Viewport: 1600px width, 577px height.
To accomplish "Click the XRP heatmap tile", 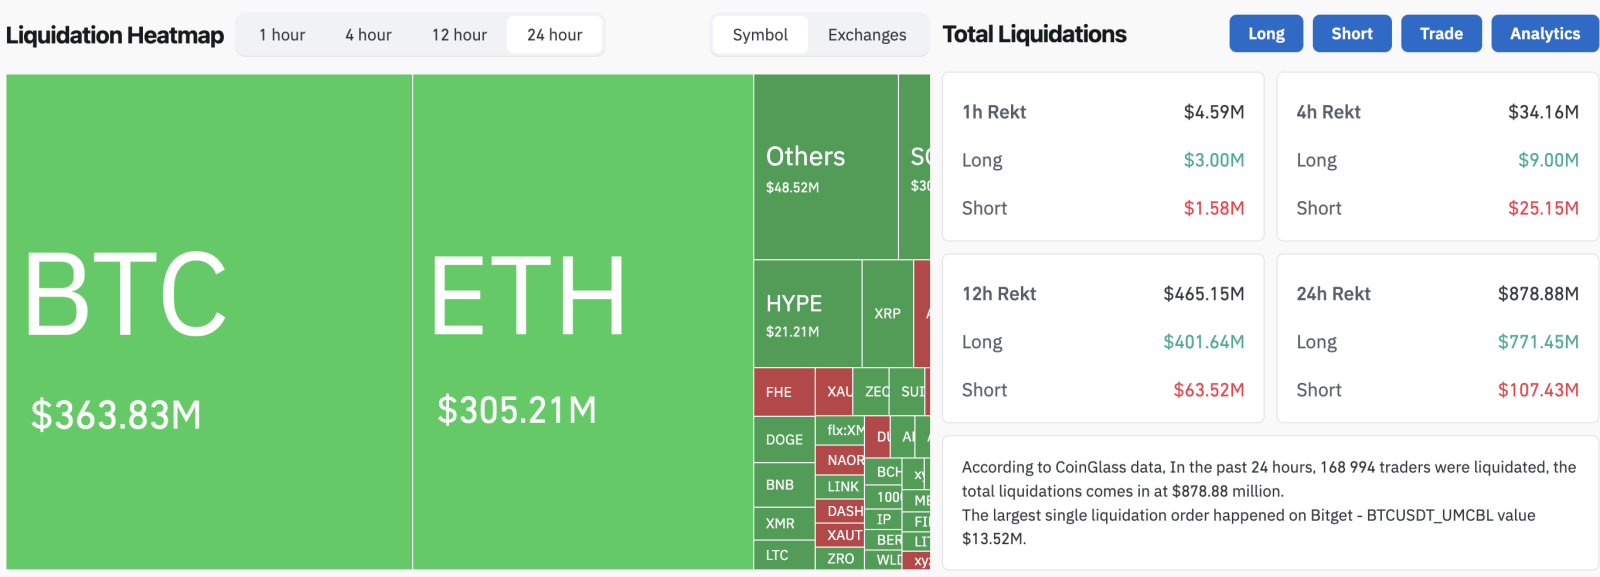I will click(x=887, y=314).
